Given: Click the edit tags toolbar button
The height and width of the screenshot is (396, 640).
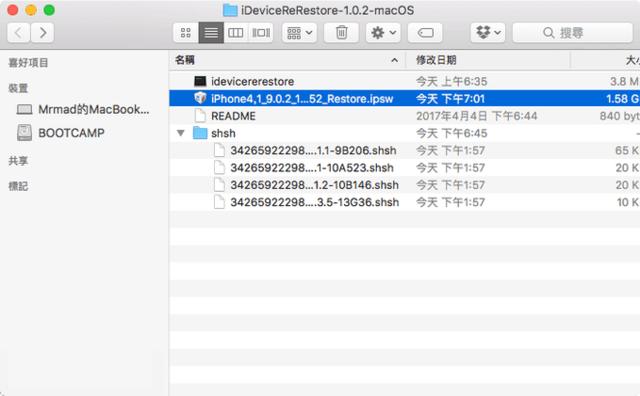Looking at the screenshot, I should click(x=425, y=32).
